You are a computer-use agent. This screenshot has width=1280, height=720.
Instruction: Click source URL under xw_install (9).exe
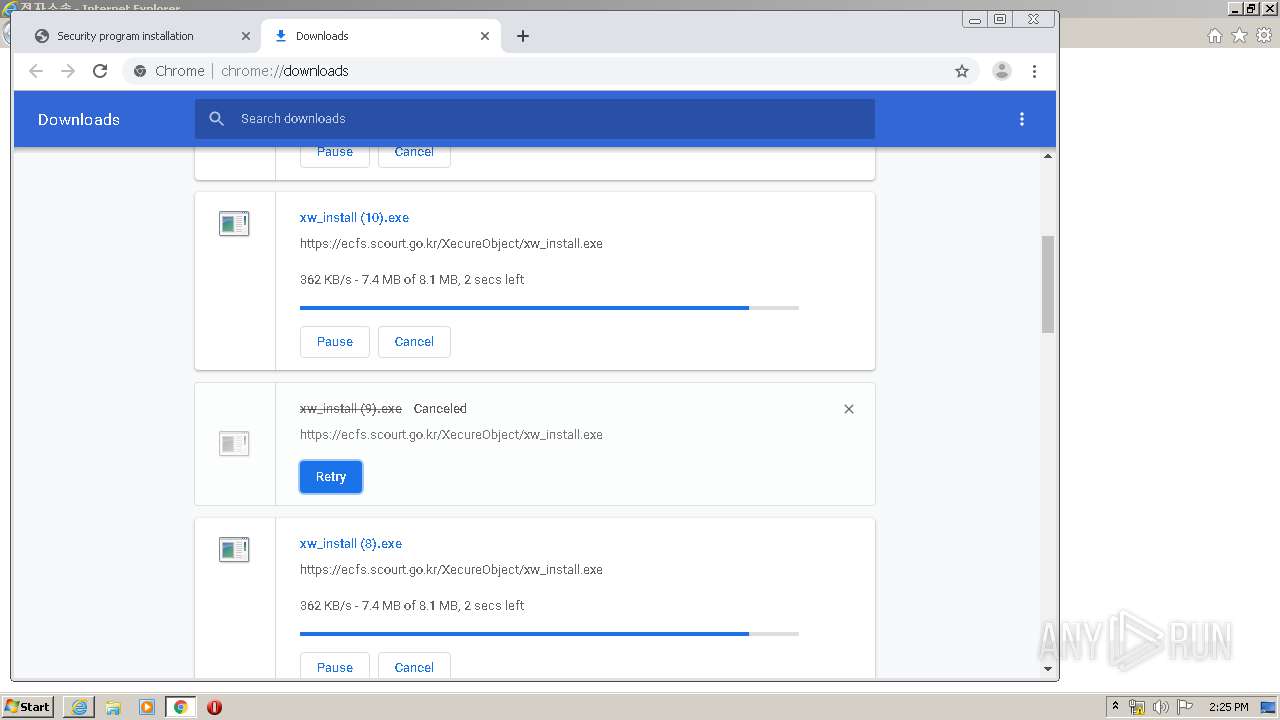coord(451,435)
